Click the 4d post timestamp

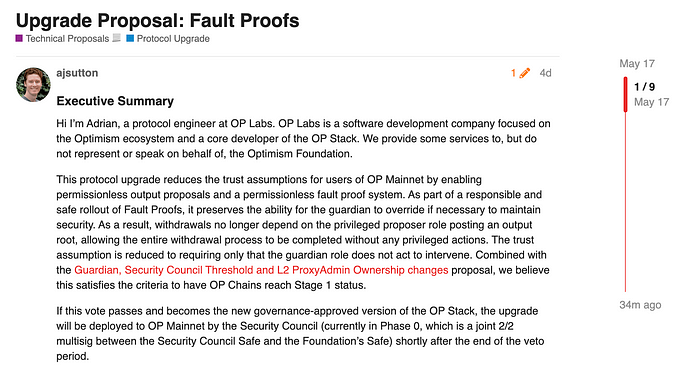546,73
